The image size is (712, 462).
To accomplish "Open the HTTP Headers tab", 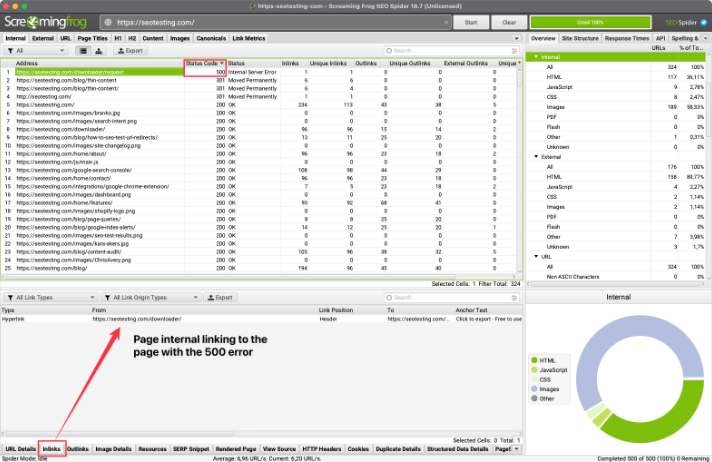I will [x=321, y=449].
